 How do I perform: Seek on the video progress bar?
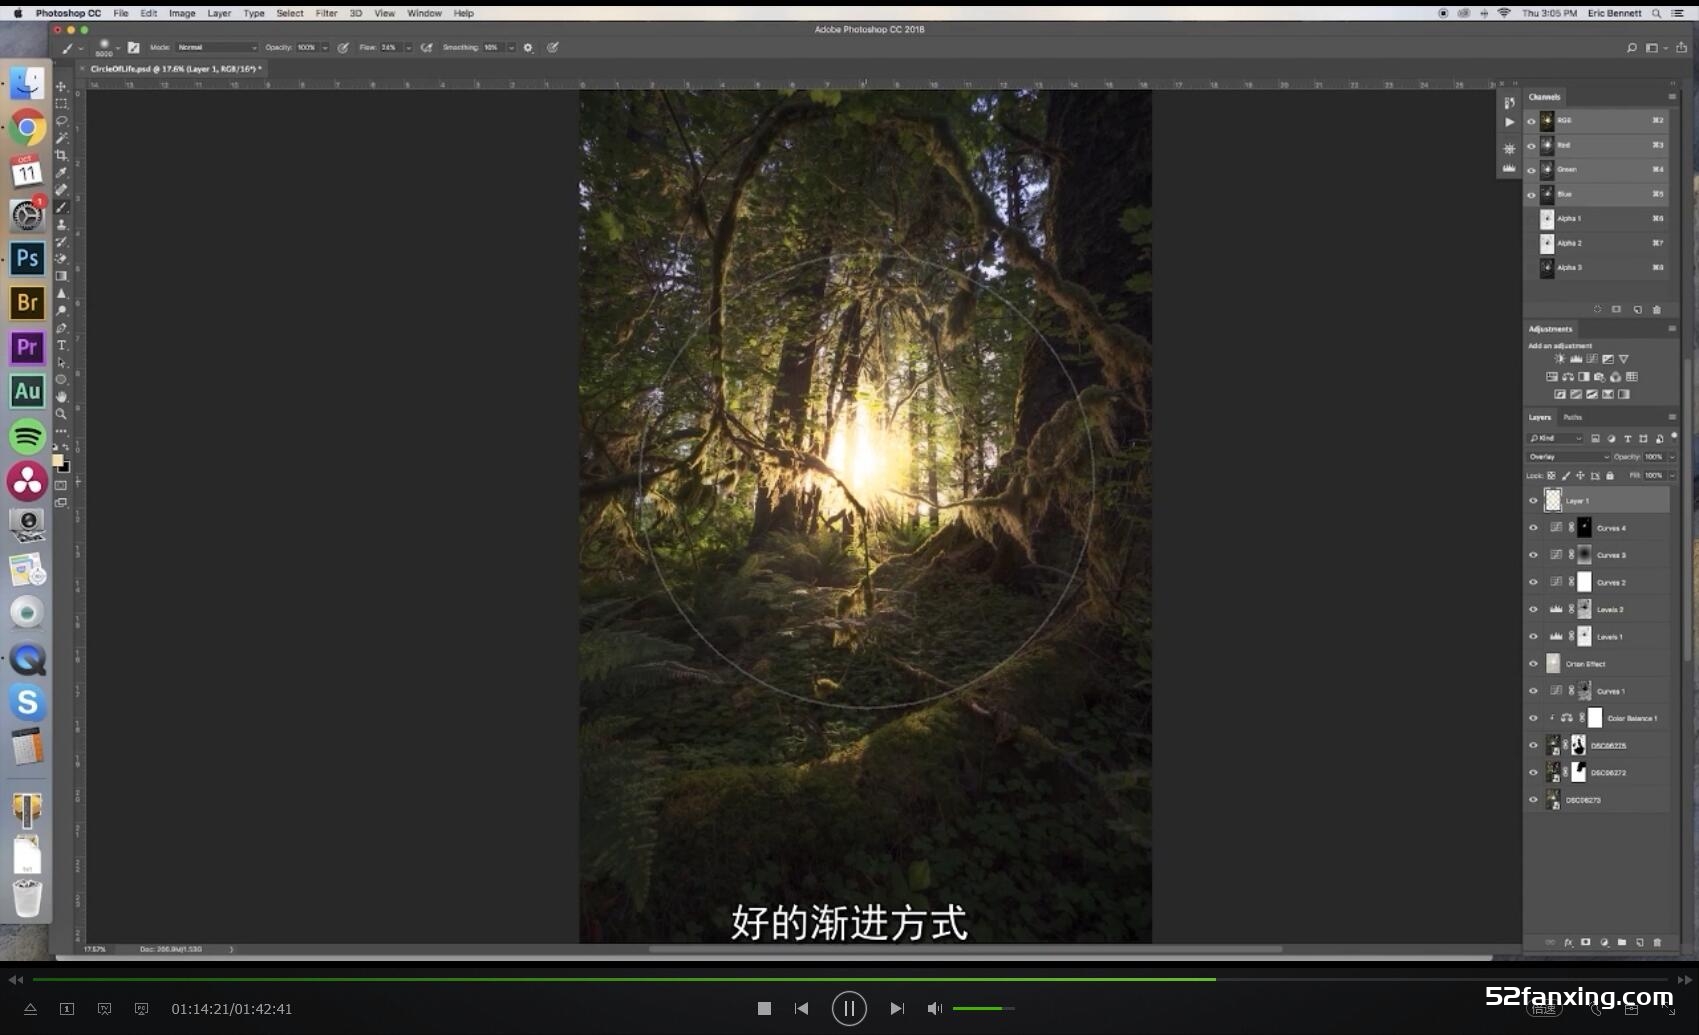click(x=850, y=979)
